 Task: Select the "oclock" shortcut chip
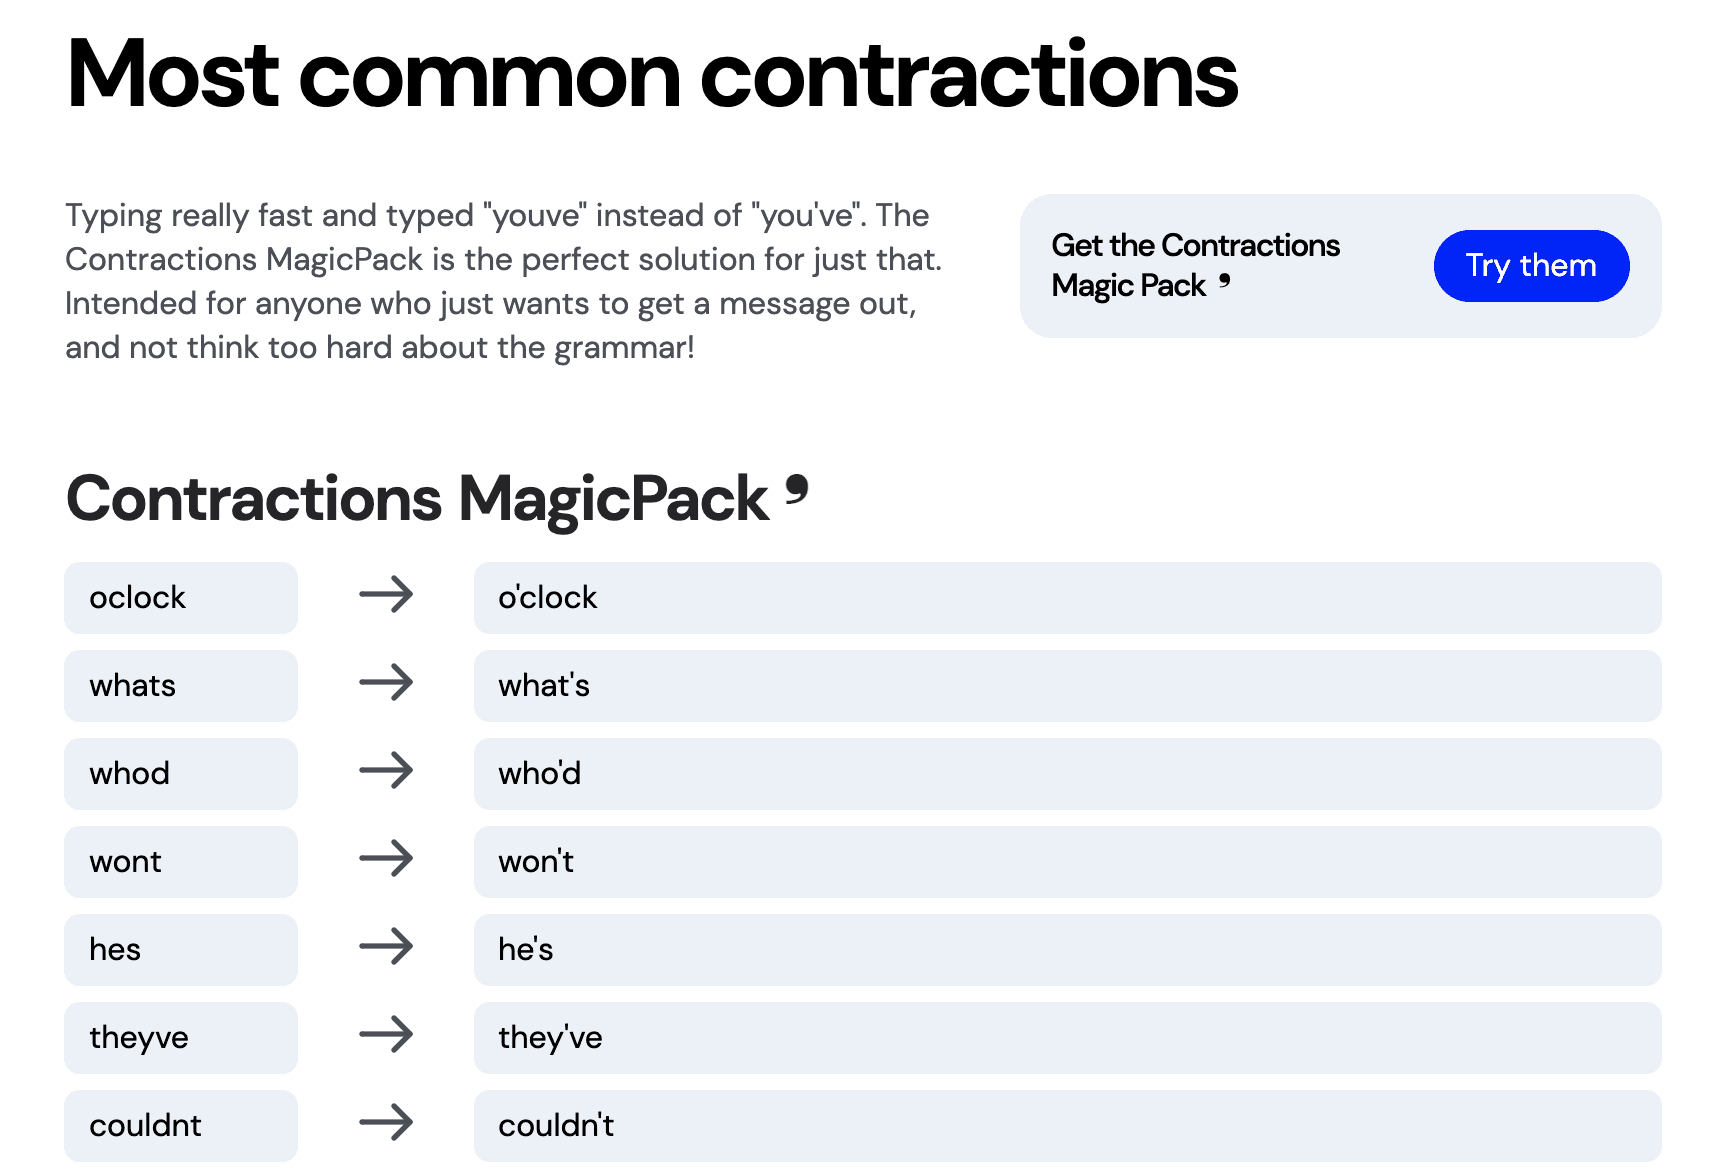pyautogui.click(x=181, y=598)
